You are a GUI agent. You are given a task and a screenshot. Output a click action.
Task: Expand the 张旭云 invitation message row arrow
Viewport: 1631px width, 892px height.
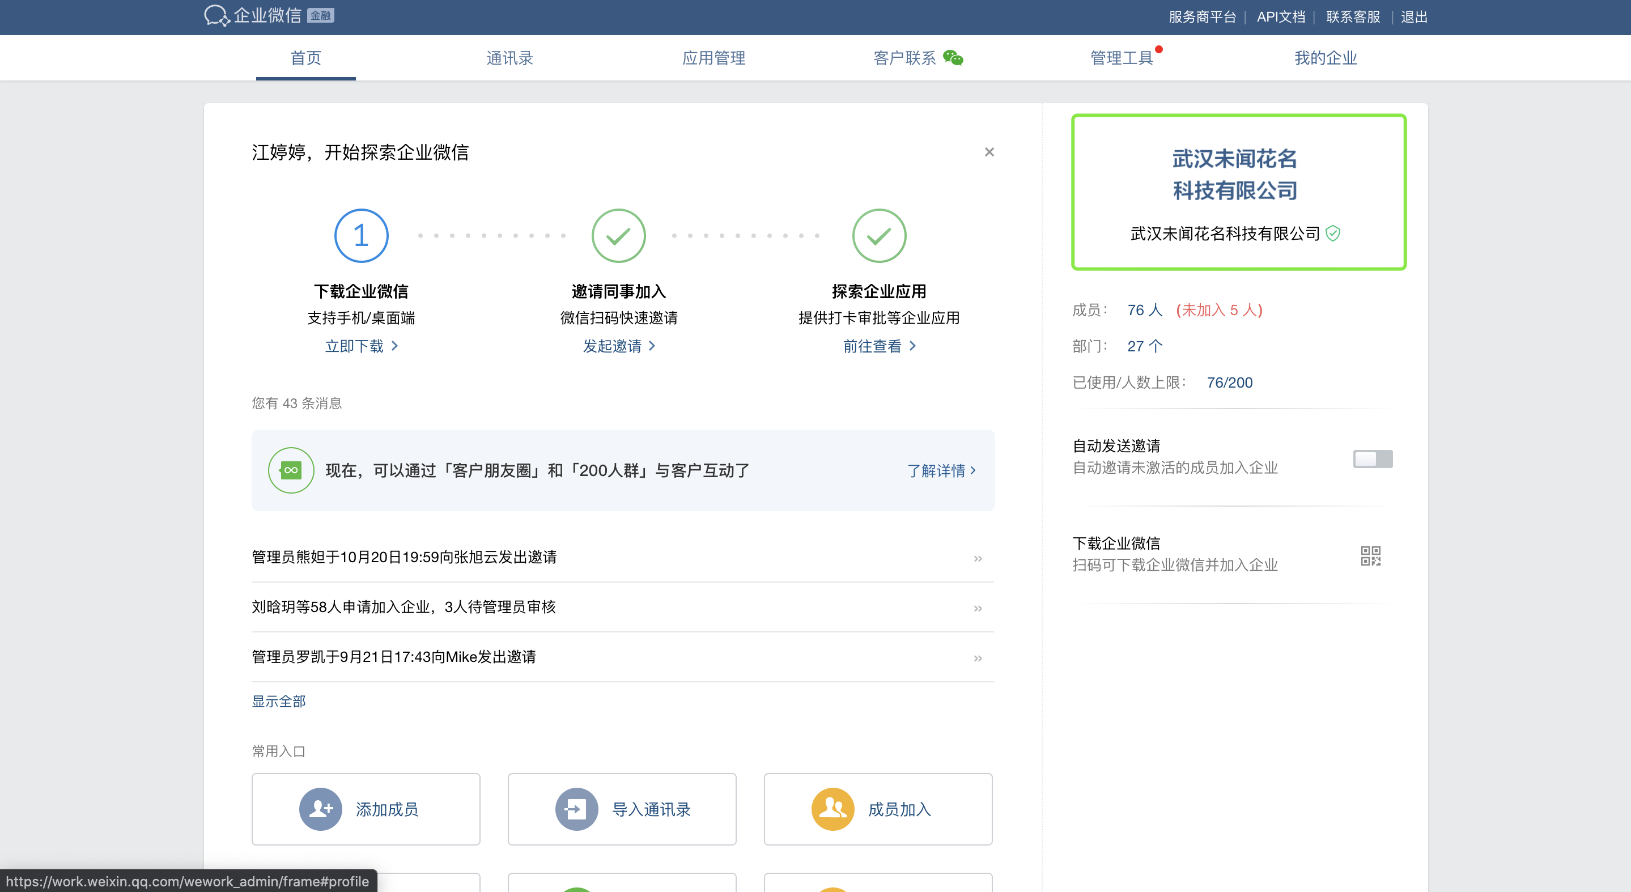point(978,558)
